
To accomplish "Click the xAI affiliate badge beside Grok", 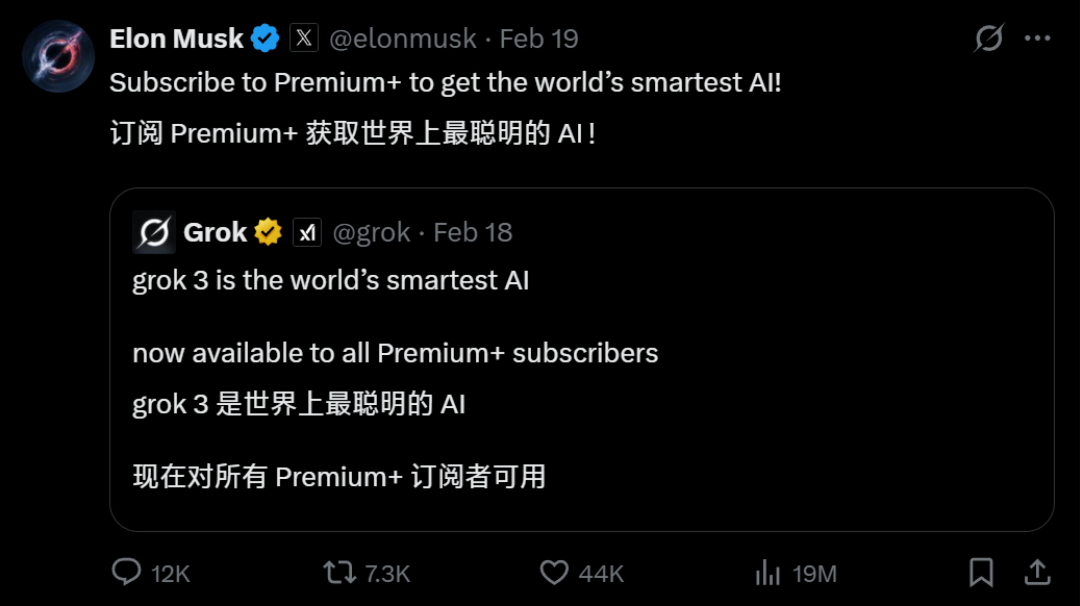I will (x=307, y=231).
